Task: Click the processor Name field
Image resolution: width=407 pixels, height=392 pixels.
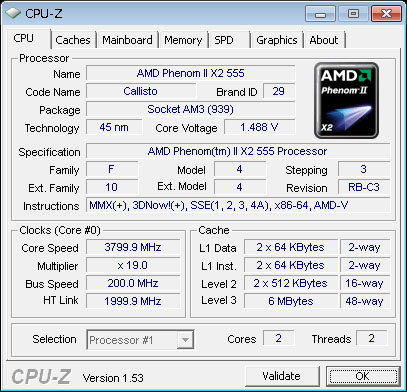Action: (x=191, y=73)
